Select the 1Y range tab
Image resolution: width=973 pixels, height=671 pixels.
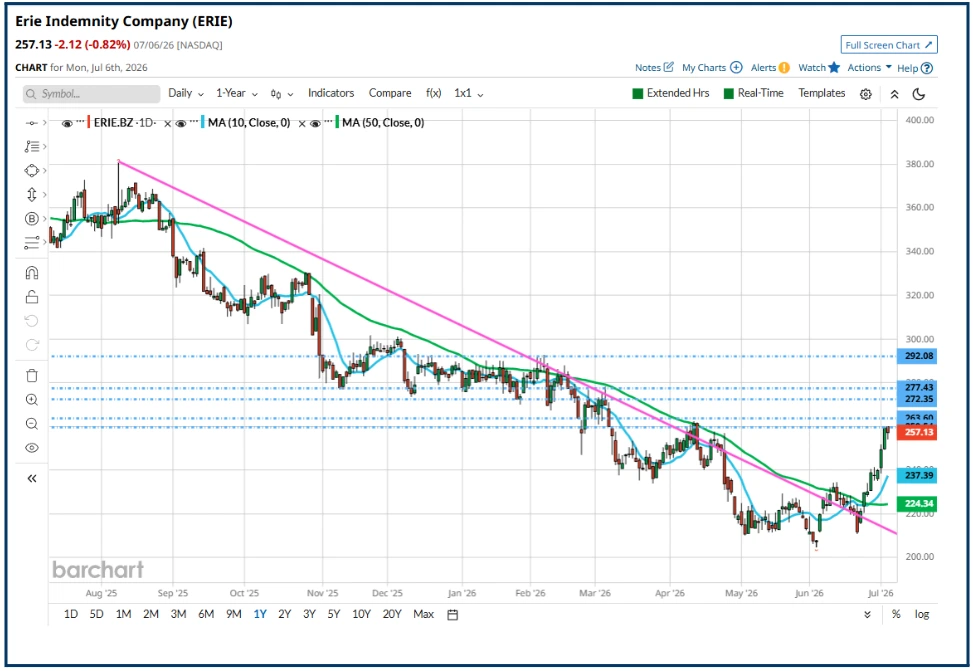point(260,614)
